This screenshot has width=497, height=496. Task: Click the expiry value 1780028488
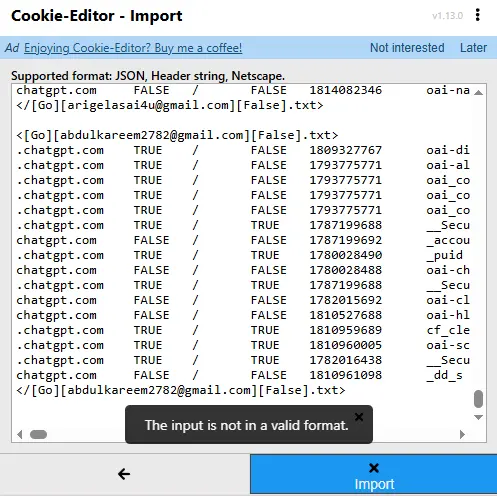pos(346,270)
